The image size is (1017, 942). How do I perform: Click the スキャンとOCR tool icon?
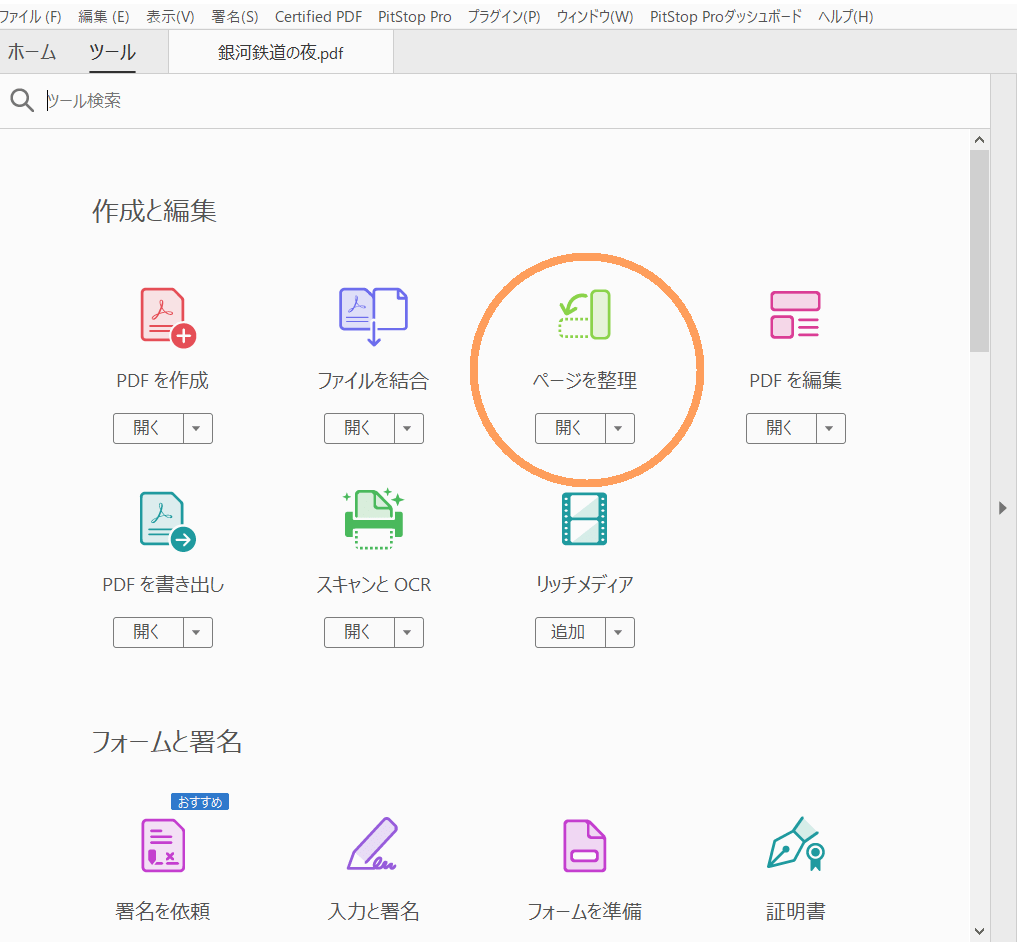[374, 518]
